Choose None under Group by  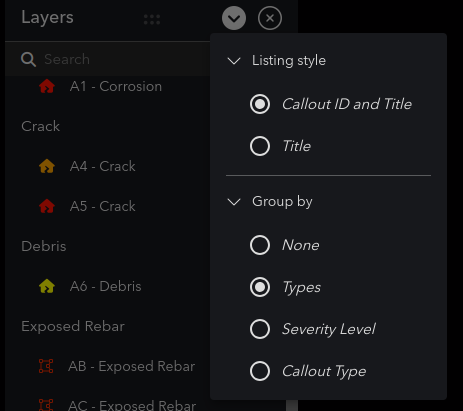pyautogui.click(x=260, y=245)
